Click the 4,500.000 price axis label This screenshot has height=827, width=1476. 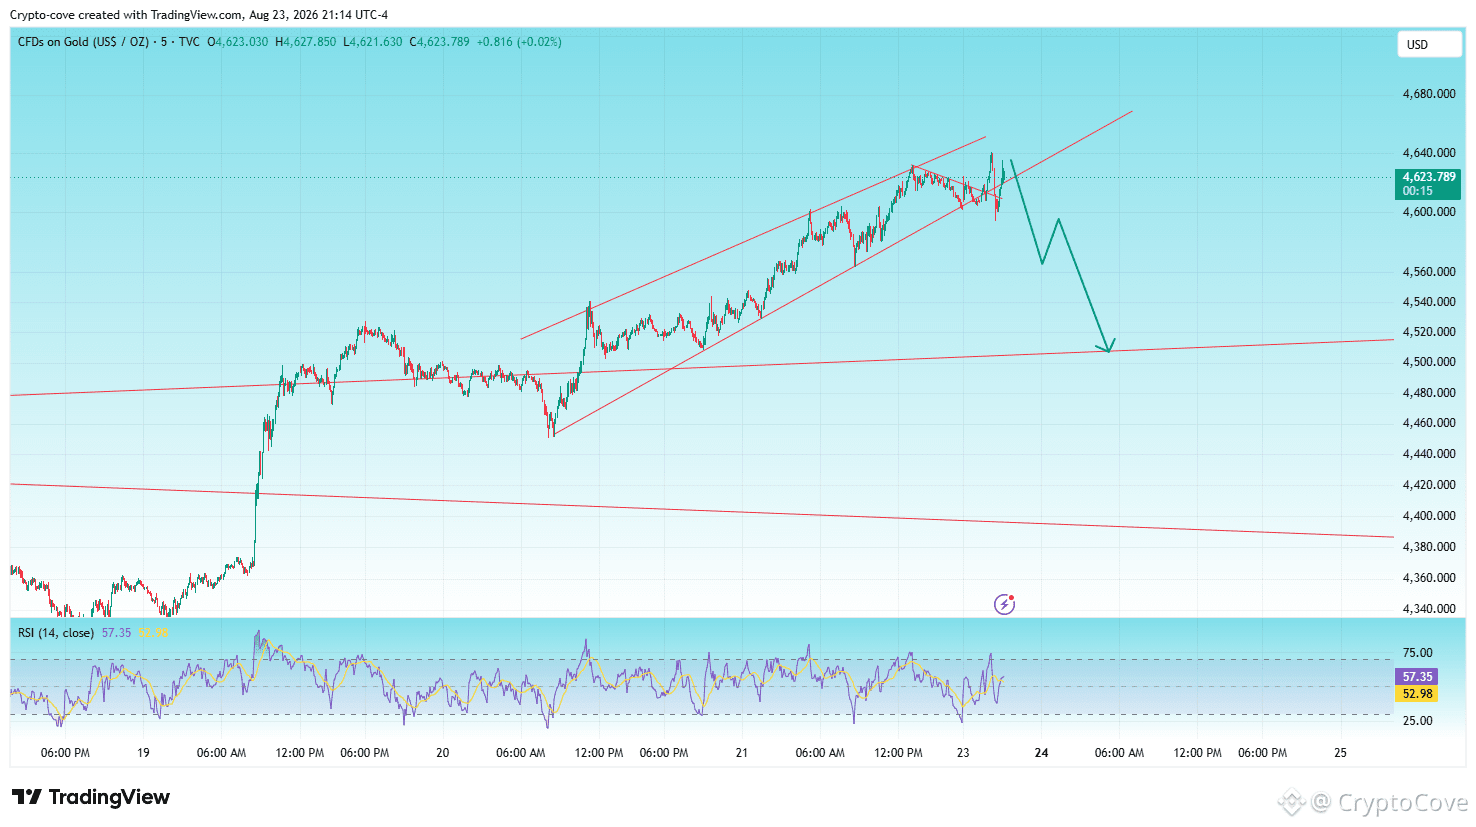pyautogui.click(x=1429, y=362)
